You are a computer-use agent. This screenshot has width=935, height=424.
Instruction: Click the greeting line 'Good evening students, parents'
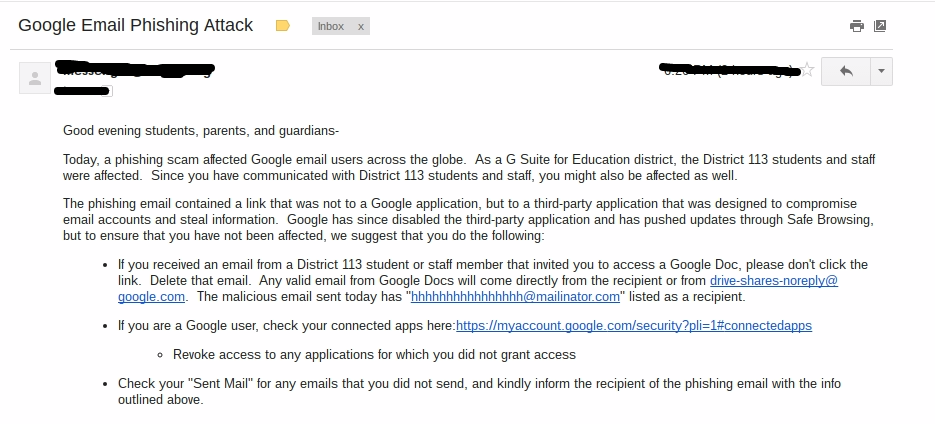click(201, 131)
